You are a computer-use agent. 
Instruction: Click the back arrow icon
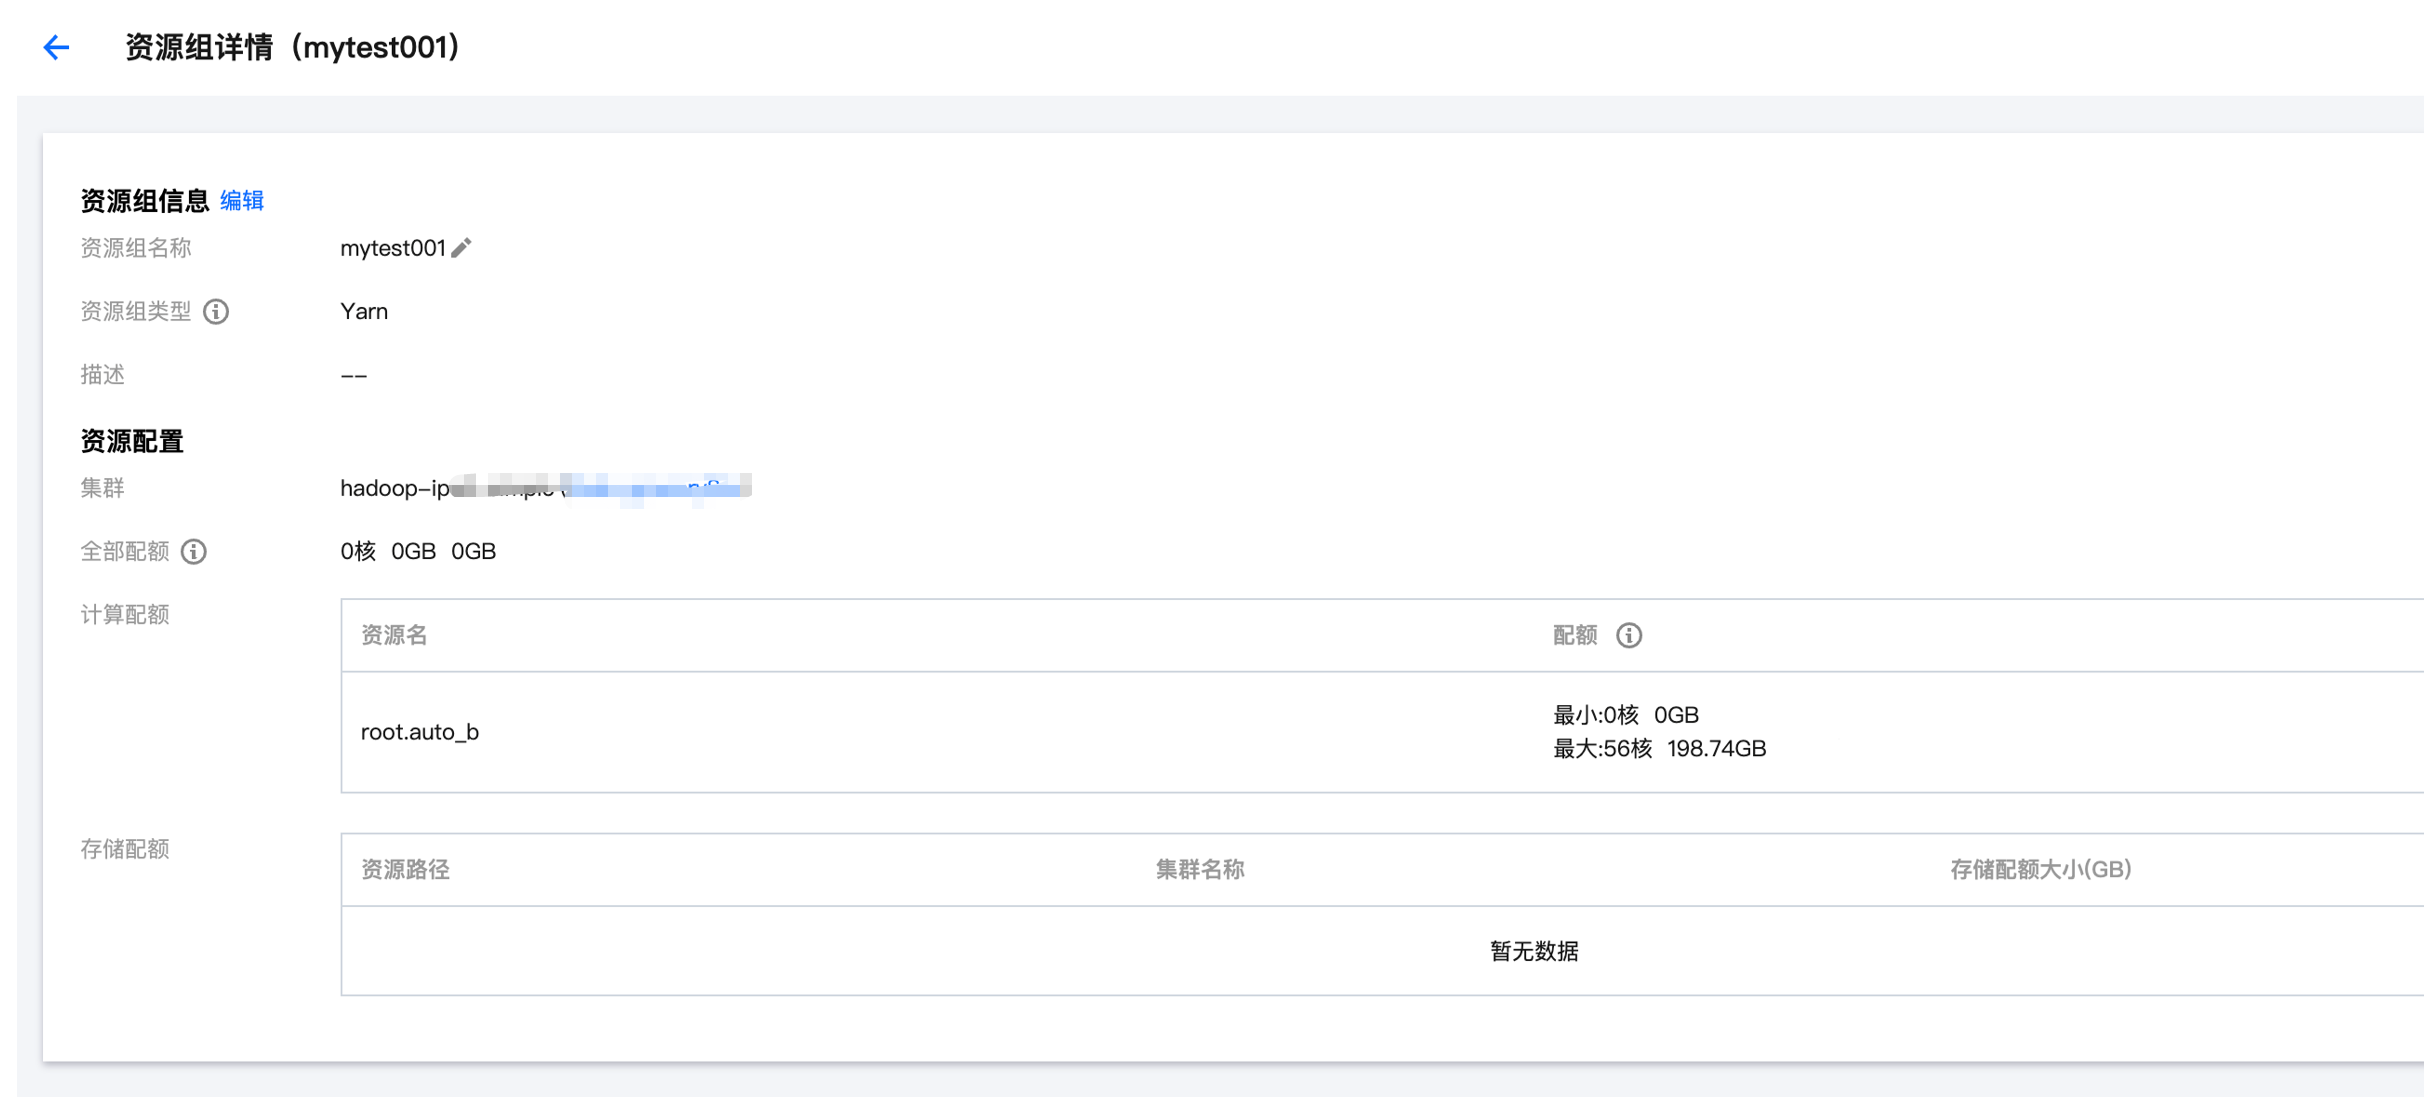(x=56, y=47)
